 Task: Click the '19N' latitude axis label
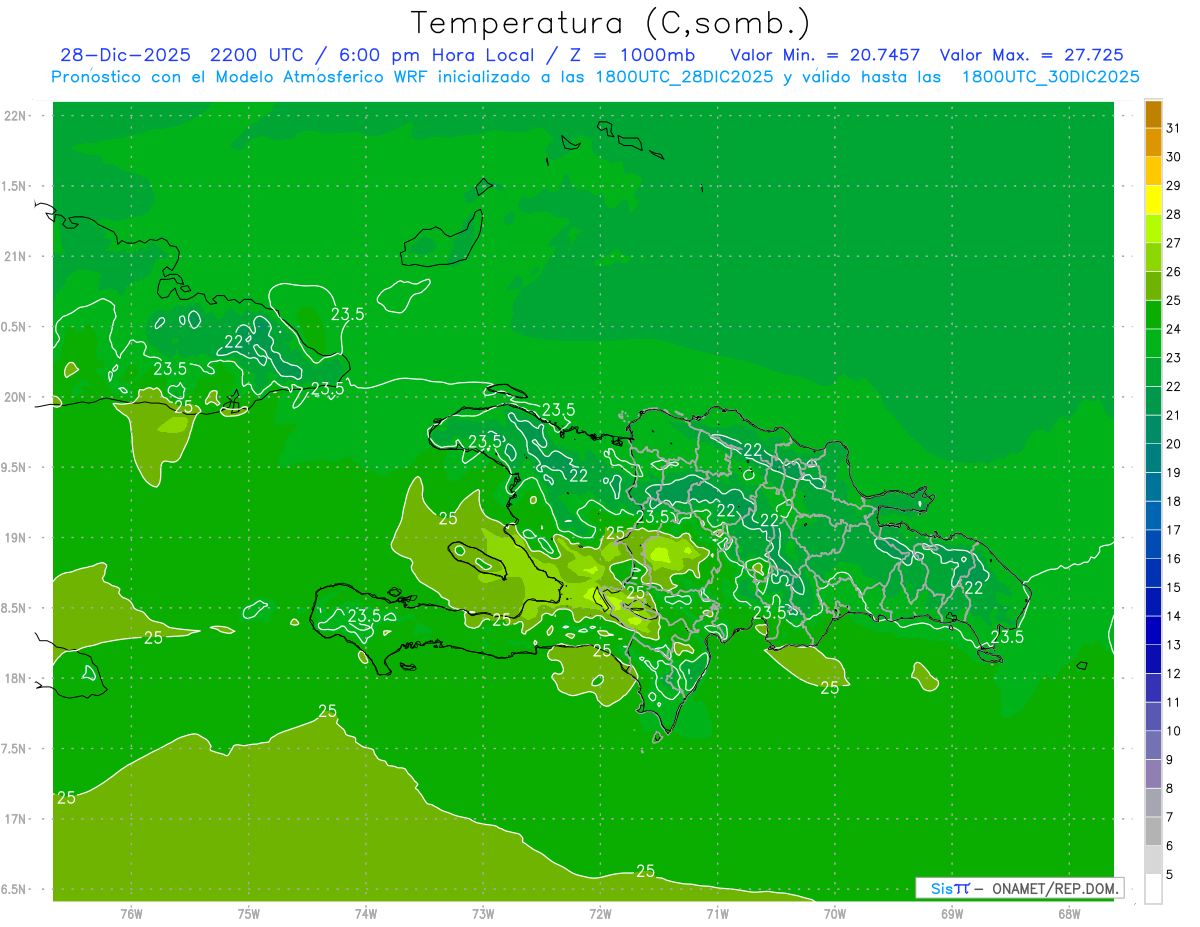coord(14,538)
